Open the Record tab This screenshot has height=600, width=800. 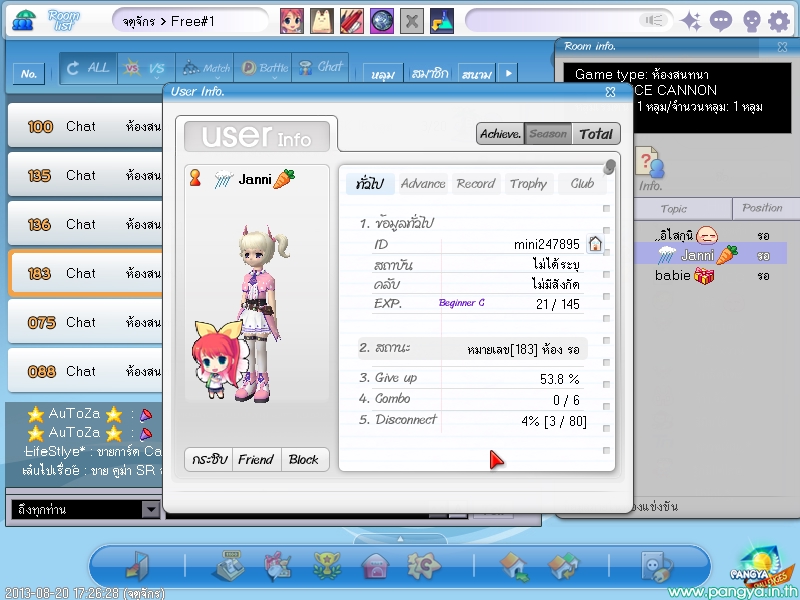[476, 184]
